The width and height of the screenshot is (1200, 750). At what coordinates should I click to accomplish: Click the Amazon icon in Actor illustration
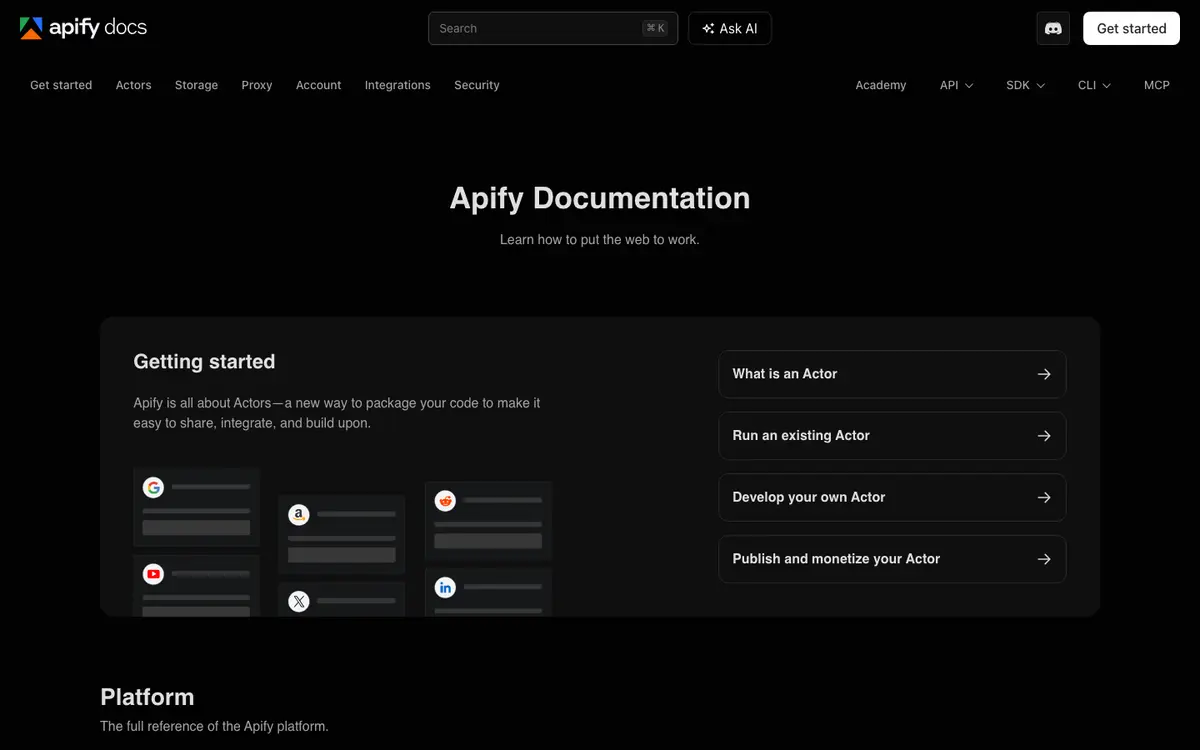(299, 515)
